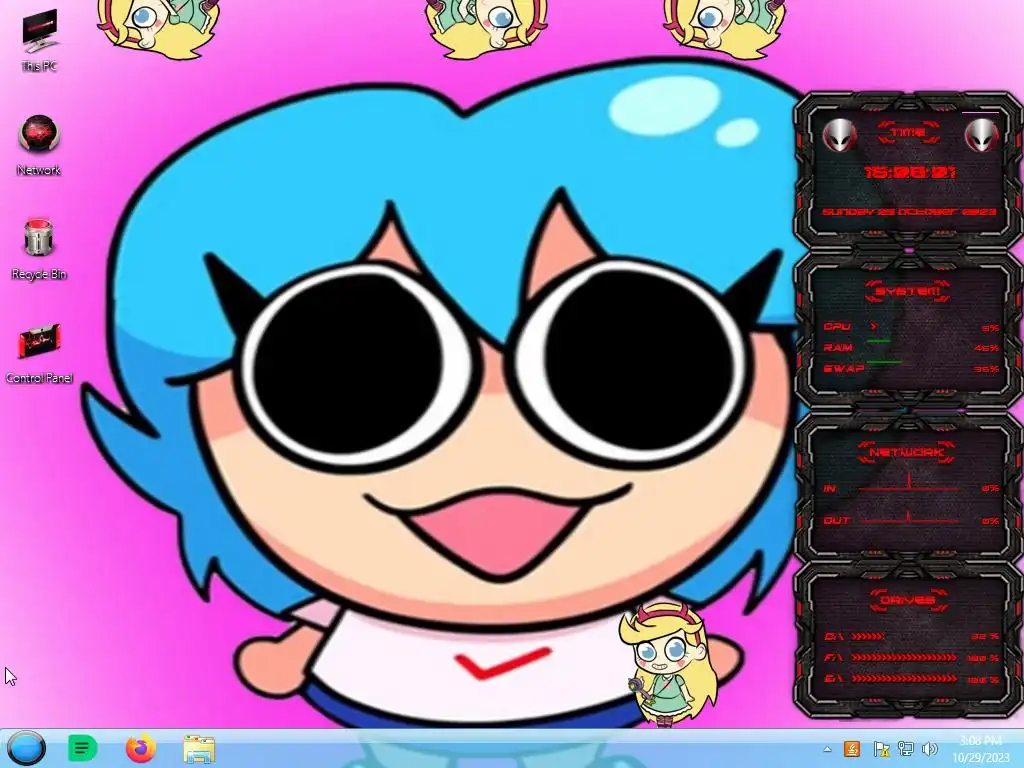Click the taskbar clock showing 3:08 PM

pos(981,749)
